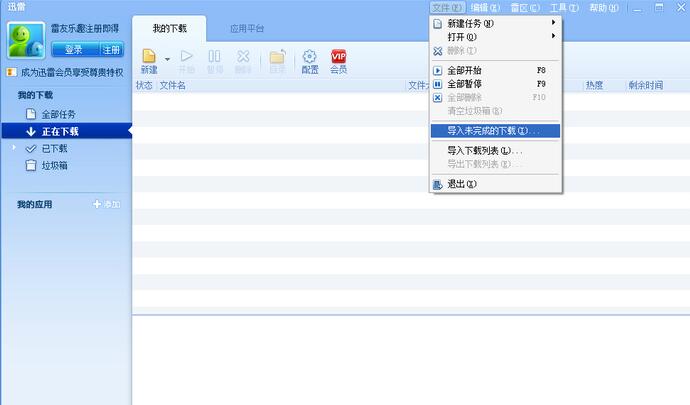Click the plus 添加 button under 我的应用
690x405 pixels.
(x=106, y=204)
